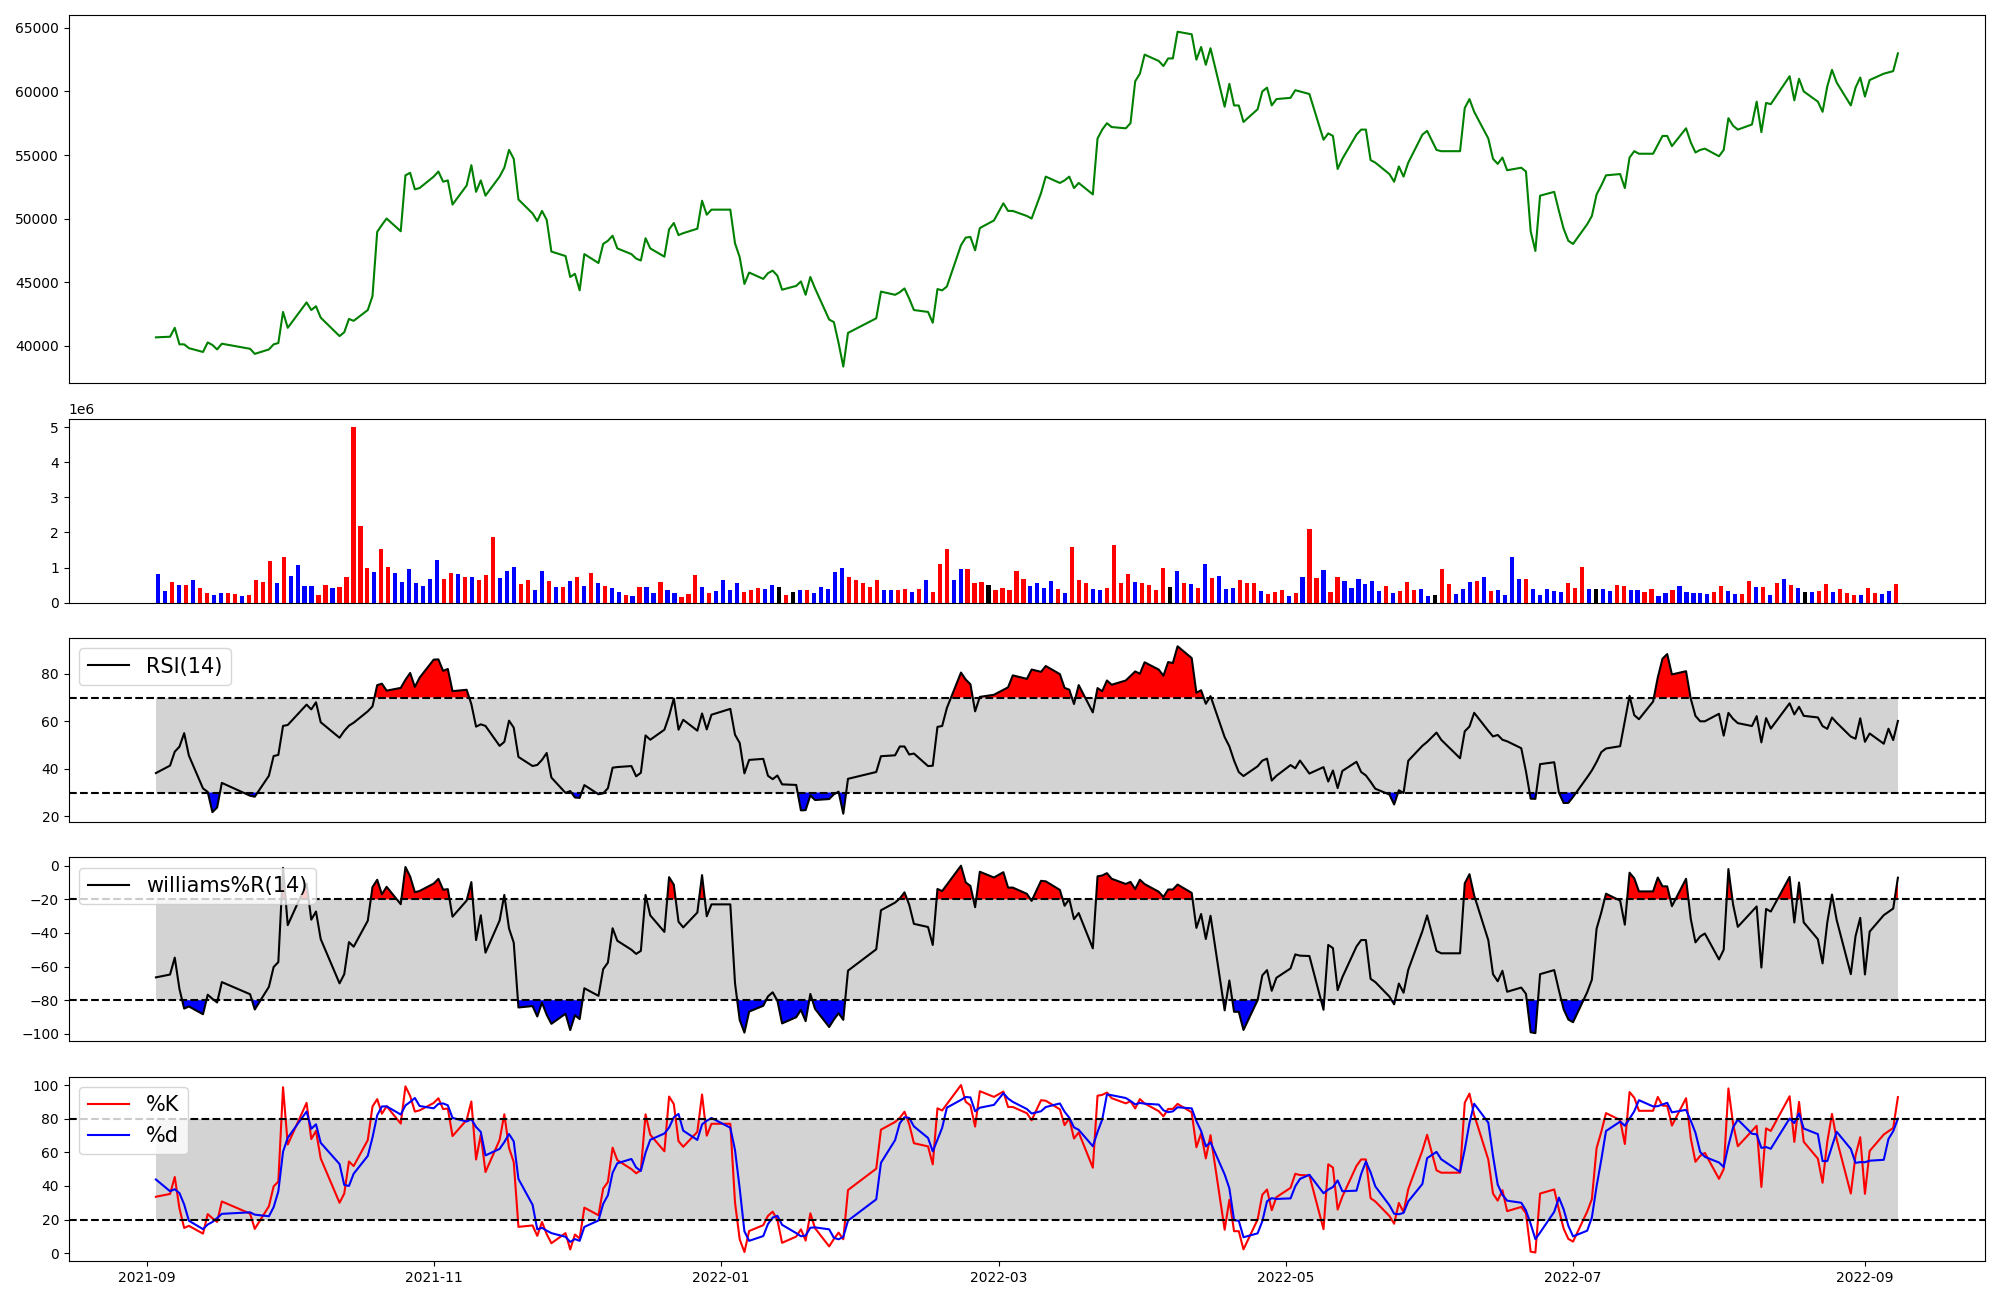Image resolution: width=2000 pixels, height=1300 pixels.
Task: Click the 1e6 scale label above volume axis
Action: (x=81, y=410)
